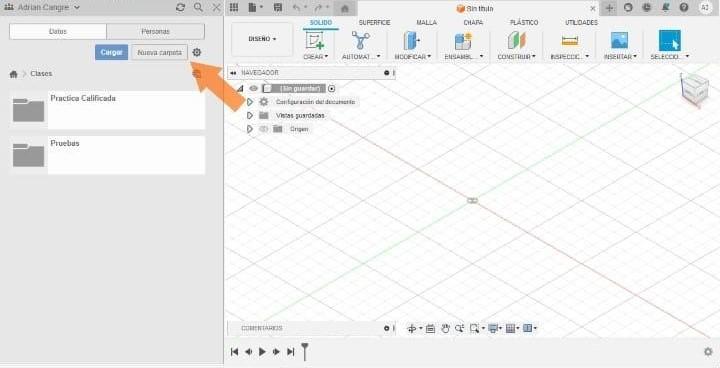Click the Modify Press Pull icon
The width and height of the screenshot is (720, 368).
[412, 40]
